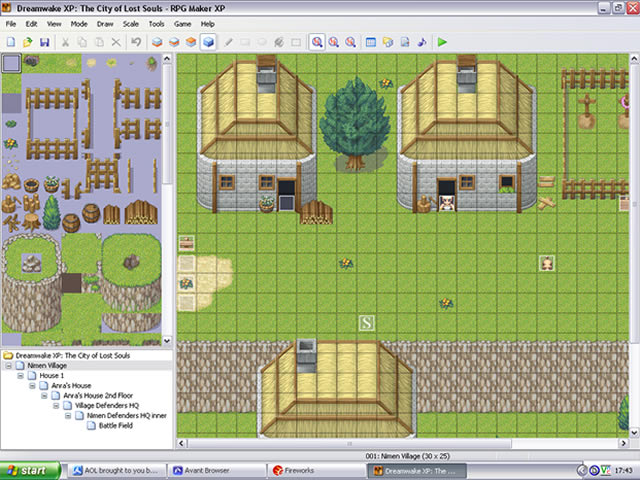Open the Game menu

click(x=182, y=24)
